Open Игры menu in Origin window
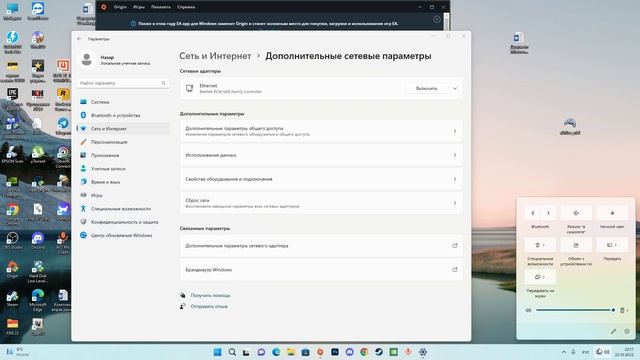 click(x=139, y=7)
